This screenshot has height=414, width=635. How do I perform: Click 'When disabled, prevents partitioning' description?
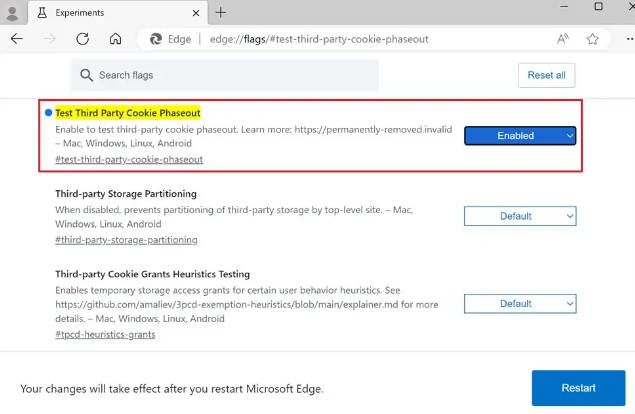(234, 217)
